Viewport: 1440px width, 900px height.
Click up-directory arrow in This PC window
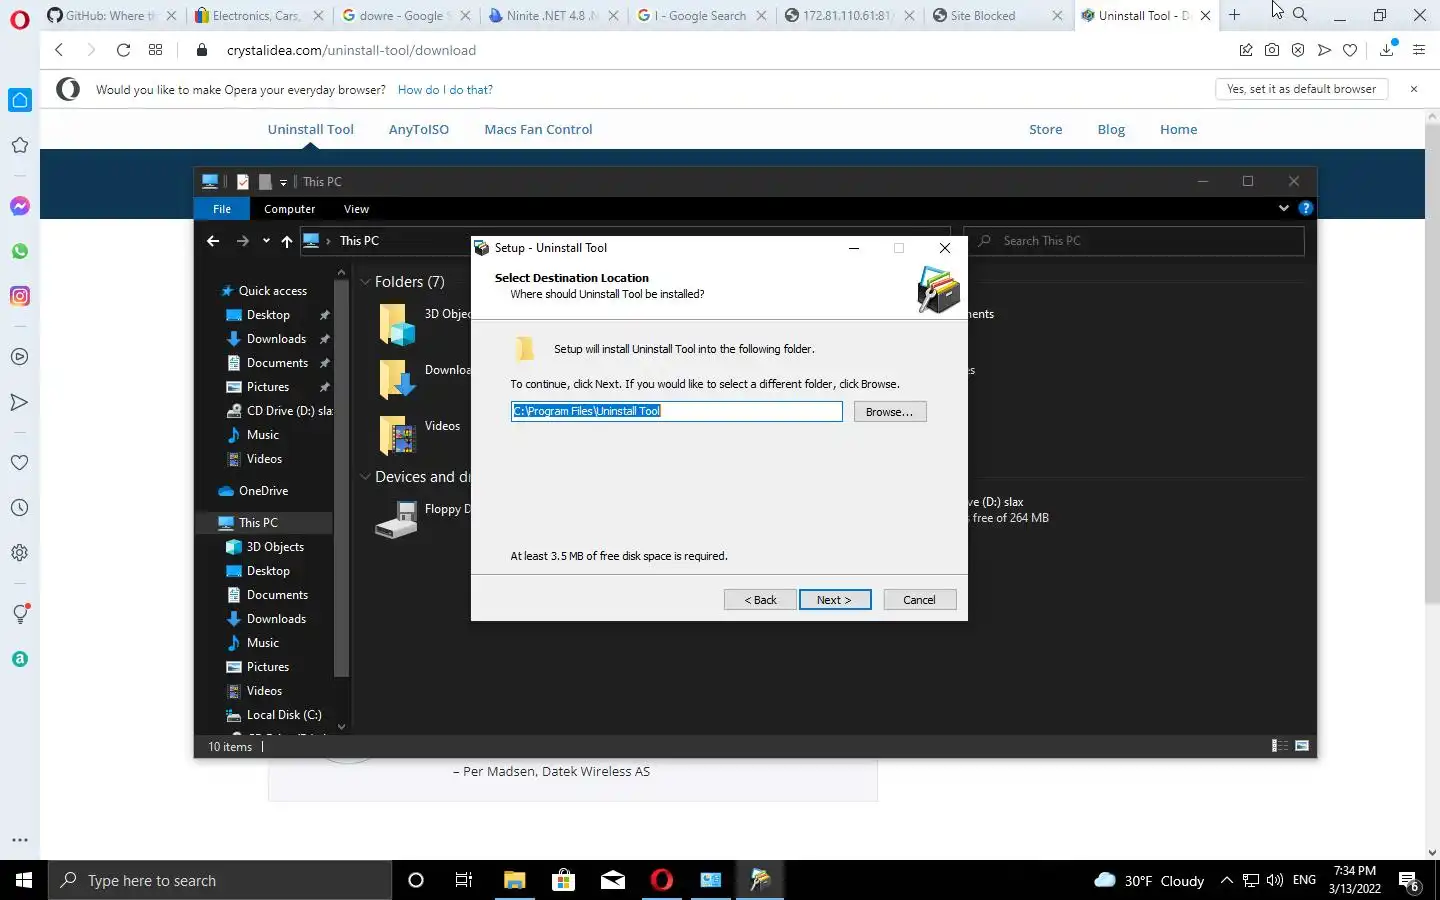click(x=287, y=241)
